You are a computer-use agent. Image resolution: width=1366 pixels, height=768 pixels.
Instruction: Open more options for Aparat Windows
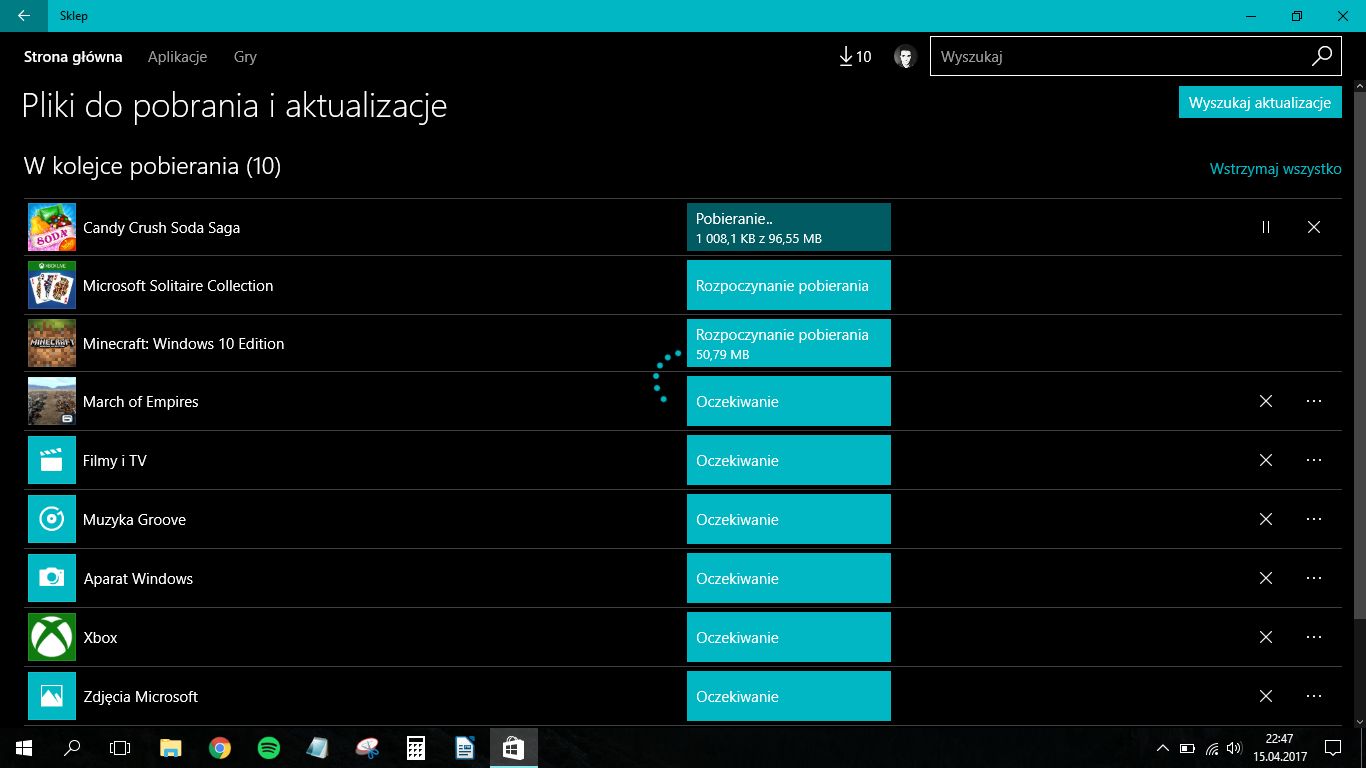pos(1314,578)
